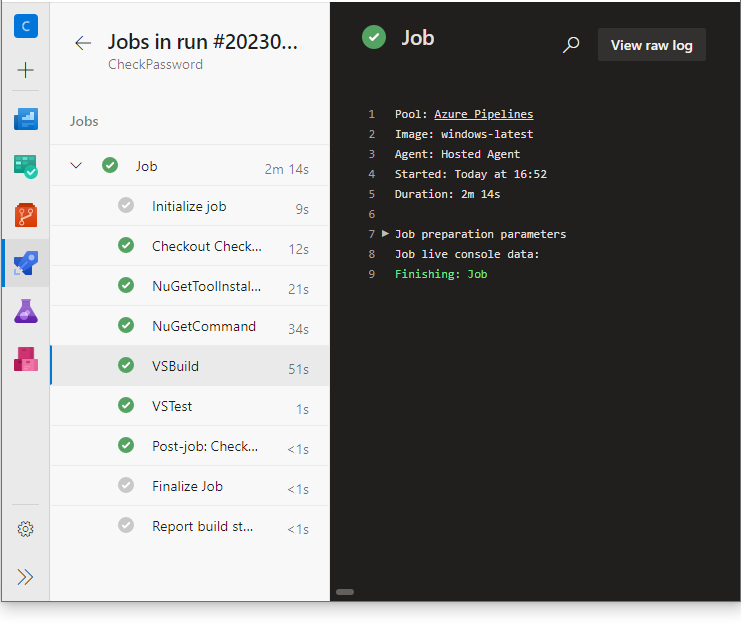The width and height of the screenshot is (741, 624).
Task: Expand Job preparation parameters section
Action: pos(386,233)
